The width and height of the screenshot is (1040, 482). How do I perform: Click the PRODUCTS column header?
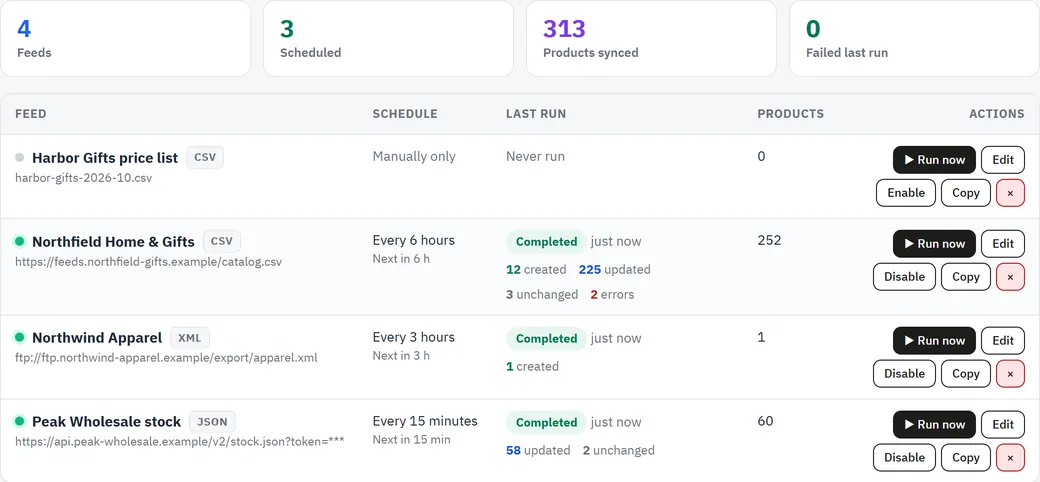(791, 114)
